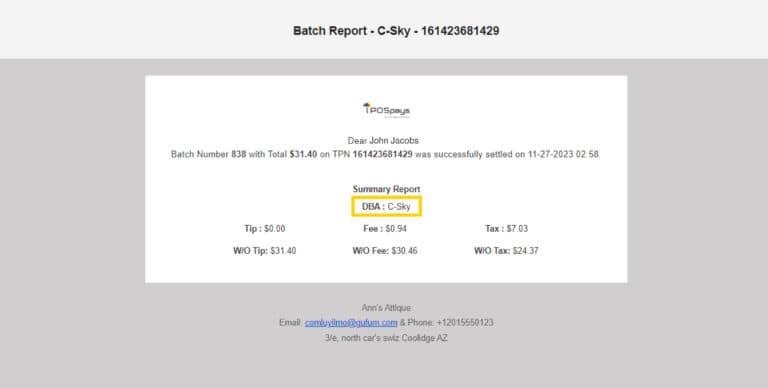Click the iPOSpays logo
This screenshot has width=768, height=388.
tap(386, 110)
